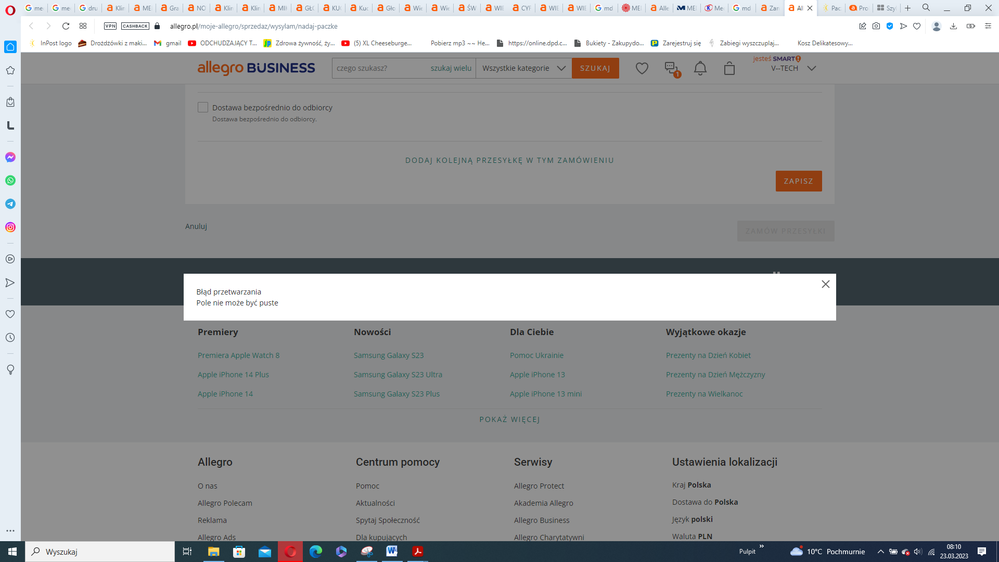The width and height of the screenshot is (999, 562).
Task: Check Dostawa bezpośrednio do odbiorcy box
Action: tap(203, 107)
